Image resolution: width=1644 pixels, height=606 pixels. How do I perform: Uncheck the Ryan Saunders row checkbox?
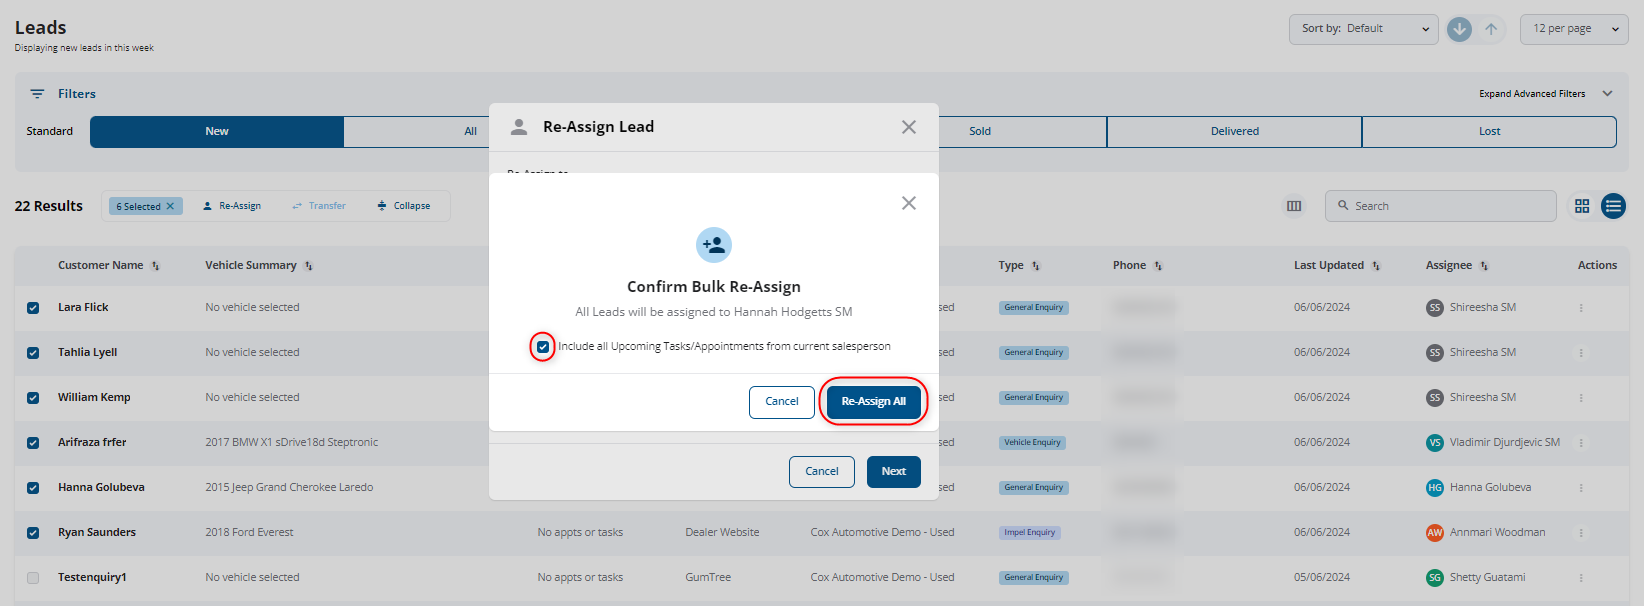tap(33, 533)
